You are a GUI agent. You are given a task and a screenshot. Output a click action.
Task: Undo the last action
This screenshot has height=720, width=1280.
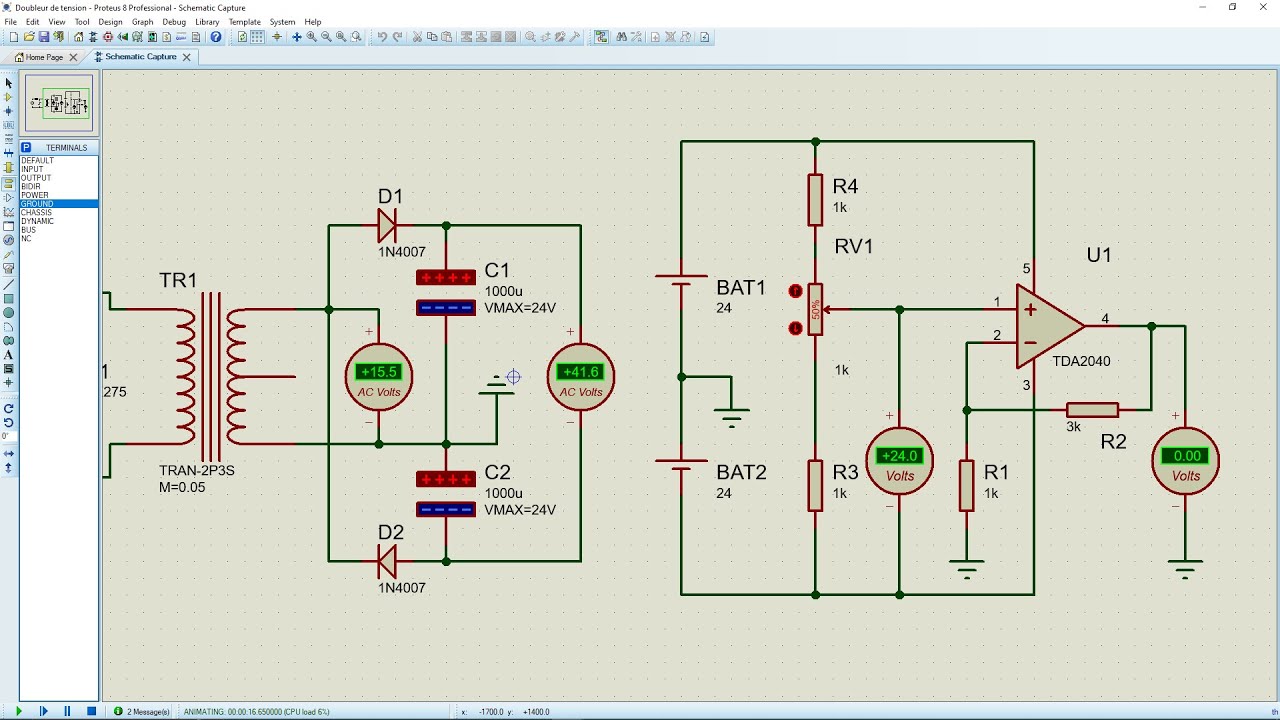(382, 37)
